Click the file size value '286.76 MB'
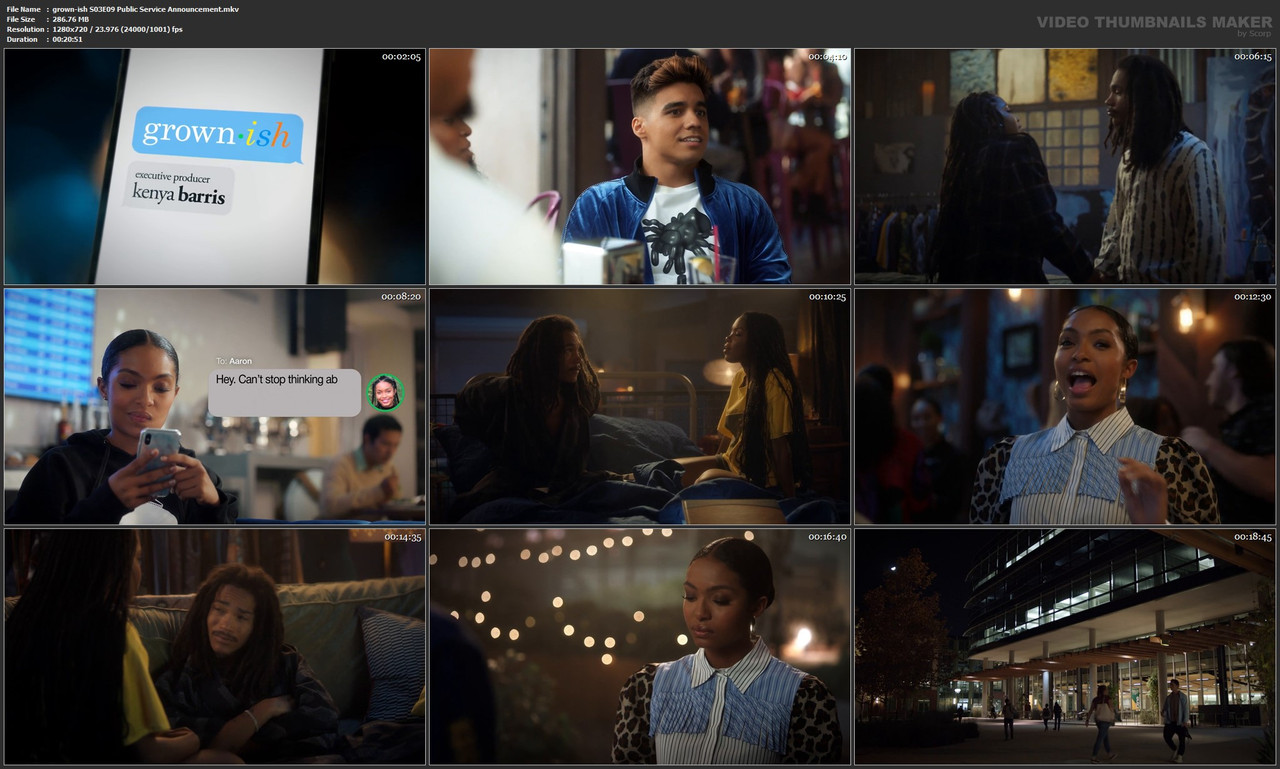 [71, 19]
